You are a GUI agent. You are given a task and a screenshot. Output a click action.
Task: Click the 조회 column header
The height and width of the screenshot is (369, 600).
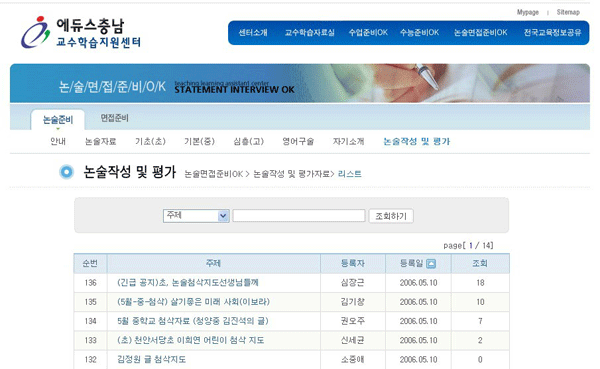(x=480, y=263)
